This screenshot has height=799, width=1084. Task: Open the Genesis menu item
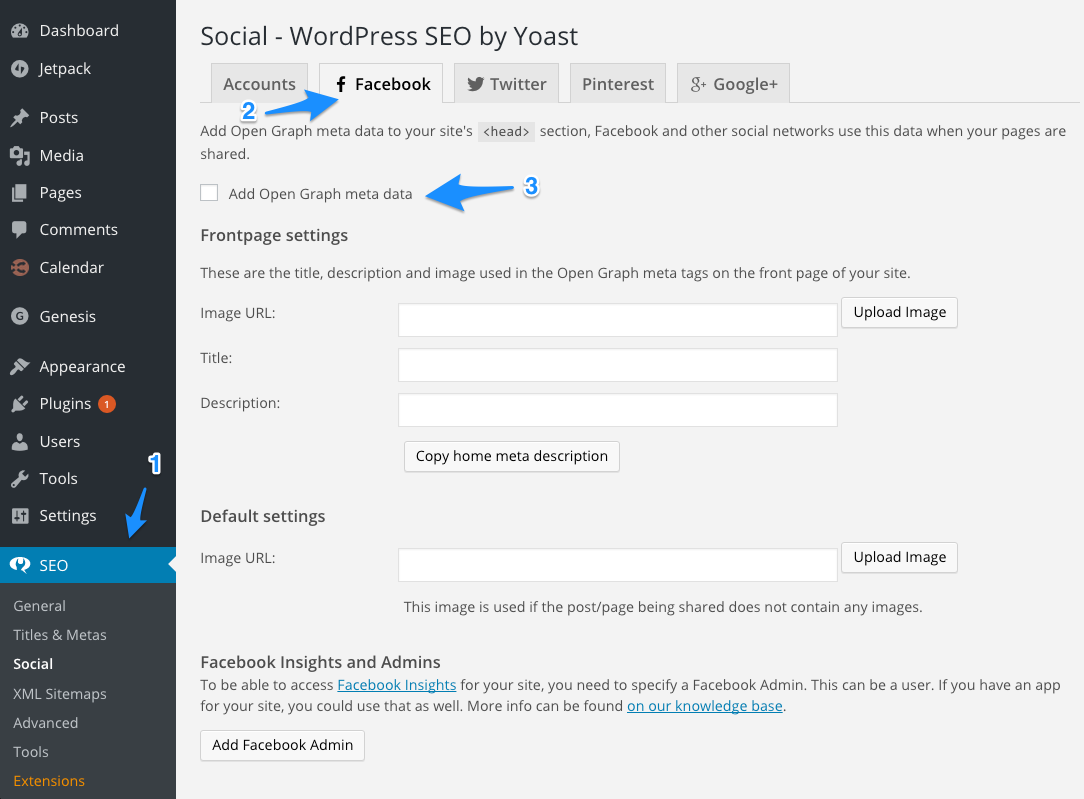[67, 317]
